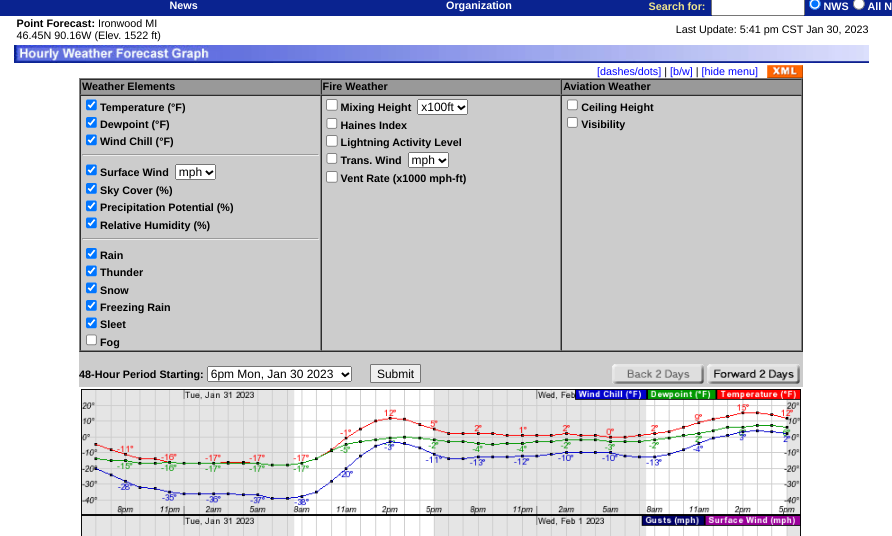Screen dimensions: 892x536
Task: Uncheck the Rain checkbox
Action: (x=92, y=253)
